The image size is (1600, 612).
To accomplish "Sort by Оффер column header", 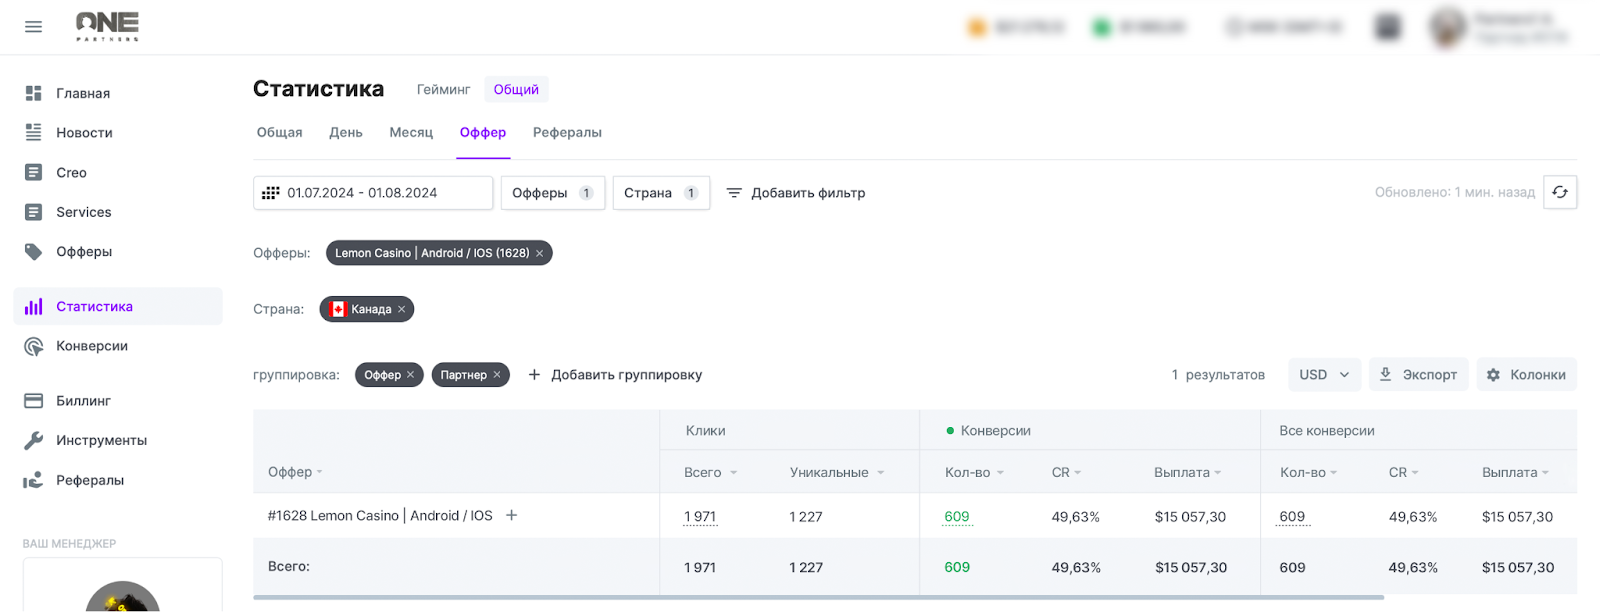I will (295, 472).
